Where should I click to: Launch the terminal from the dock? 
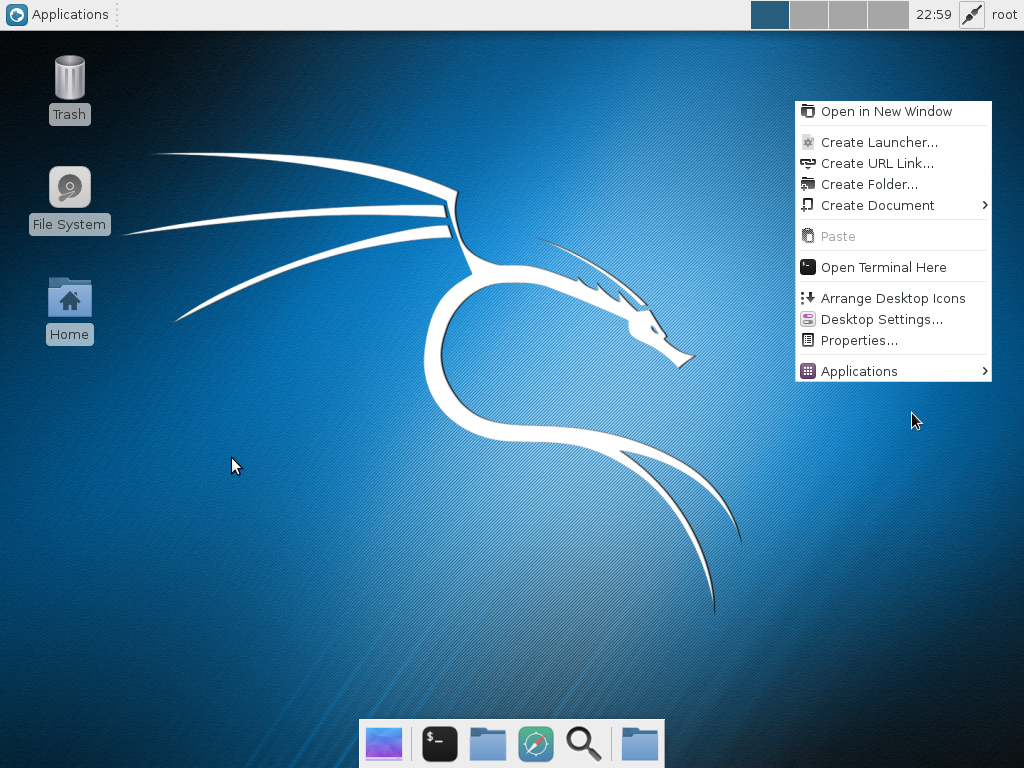coord(440,744)
